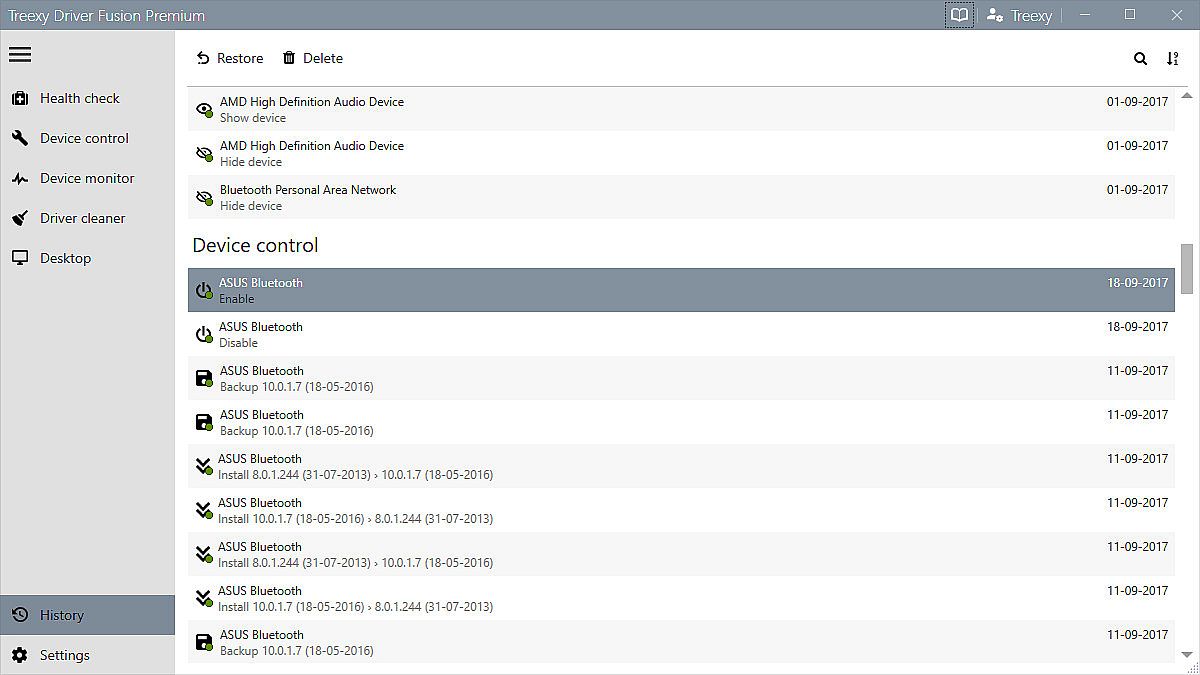This screenshot has width=1200, height=675.
Task: Select the highlighted ASUS Bluetooth Enable row
Action: [x=681, y=290]
